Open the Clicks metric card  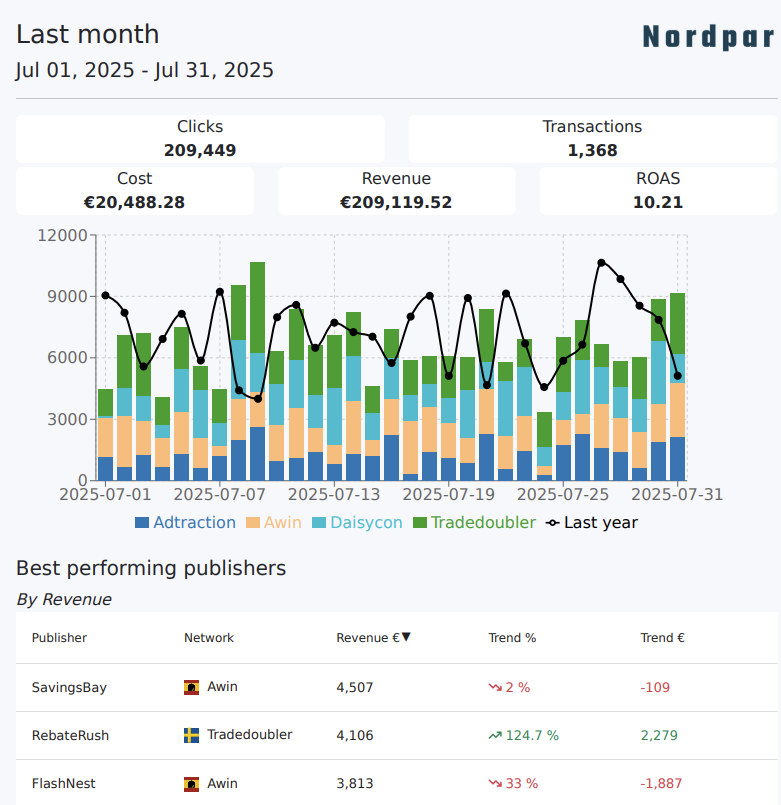pyautogui.click(x=200, y=139)
